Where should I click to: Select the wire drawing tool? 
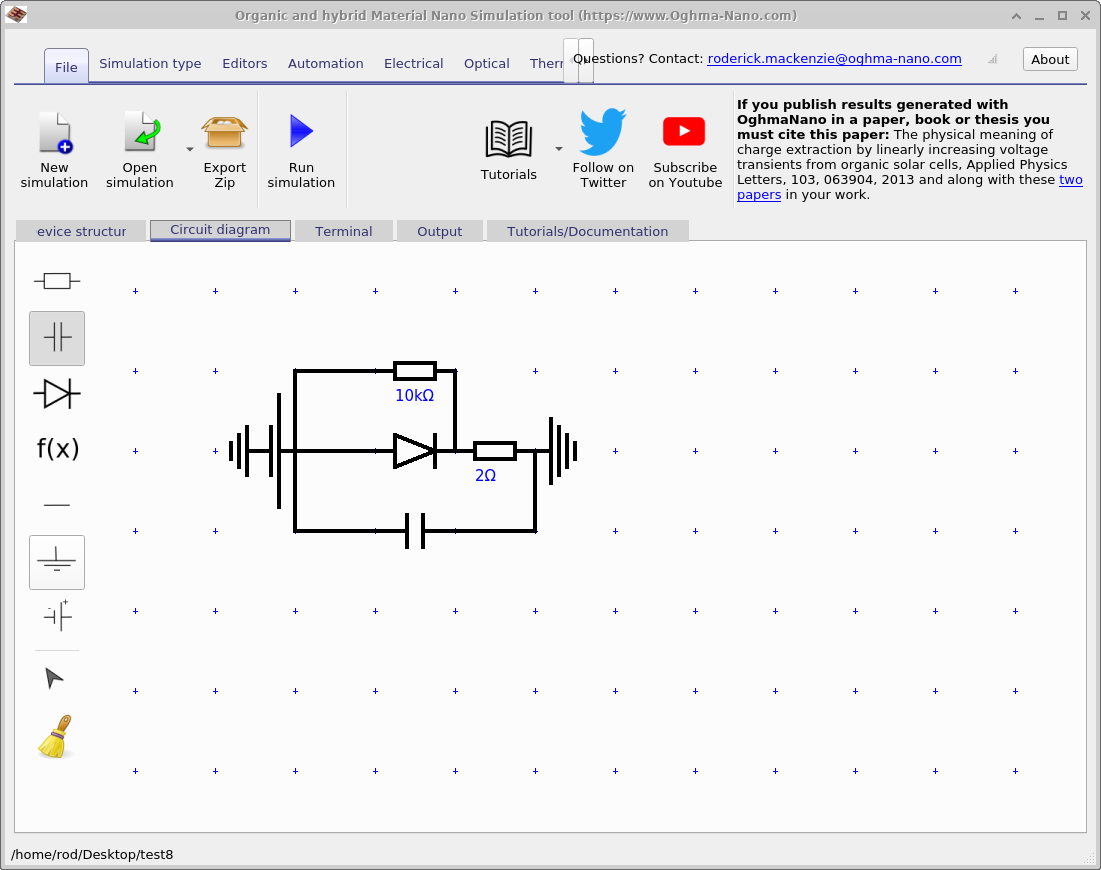pyautogui.click(x=57, y=505)
